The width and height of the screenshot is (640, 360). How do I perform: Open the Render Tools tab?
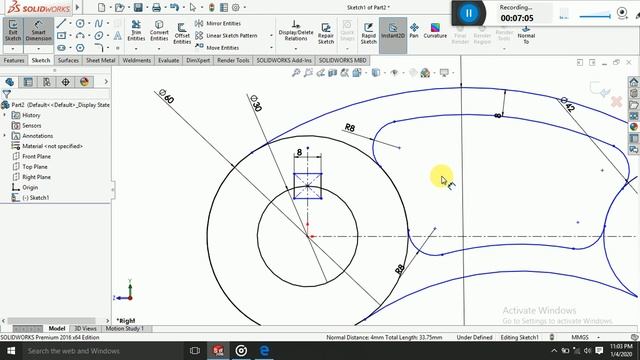233,60
